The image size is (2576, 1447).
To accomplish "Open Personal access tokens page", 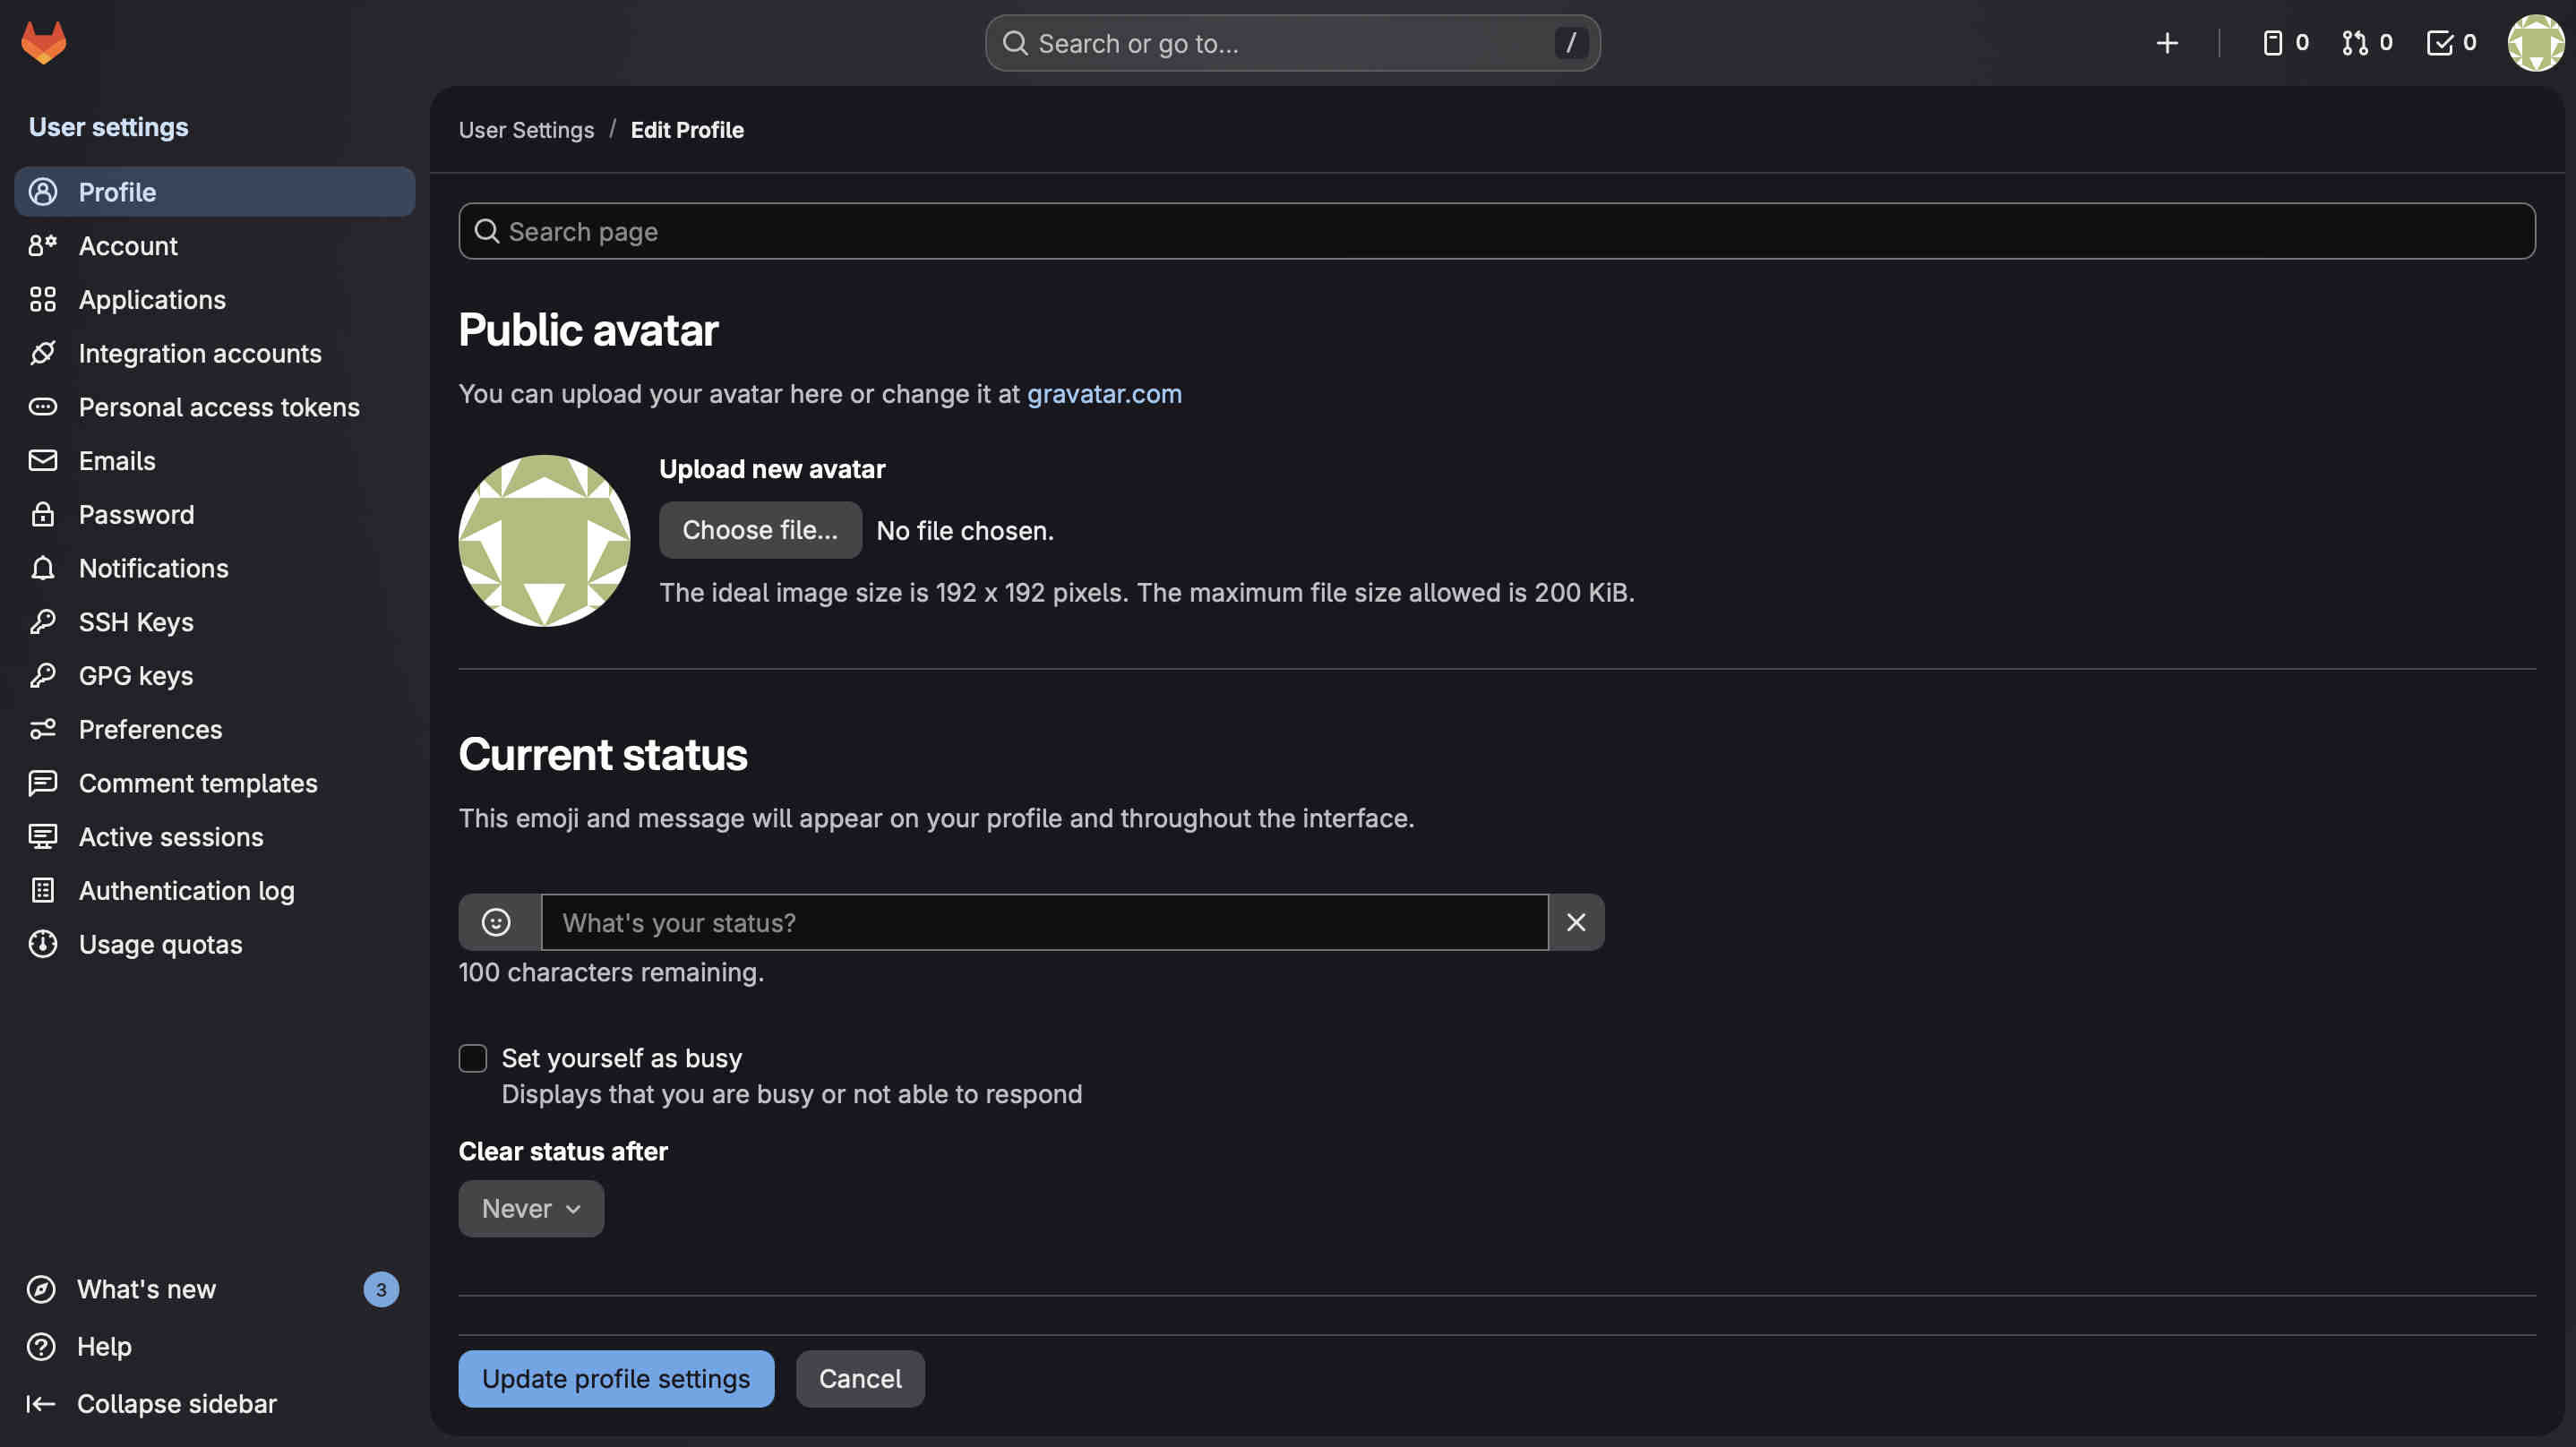I will coord(218,407).
